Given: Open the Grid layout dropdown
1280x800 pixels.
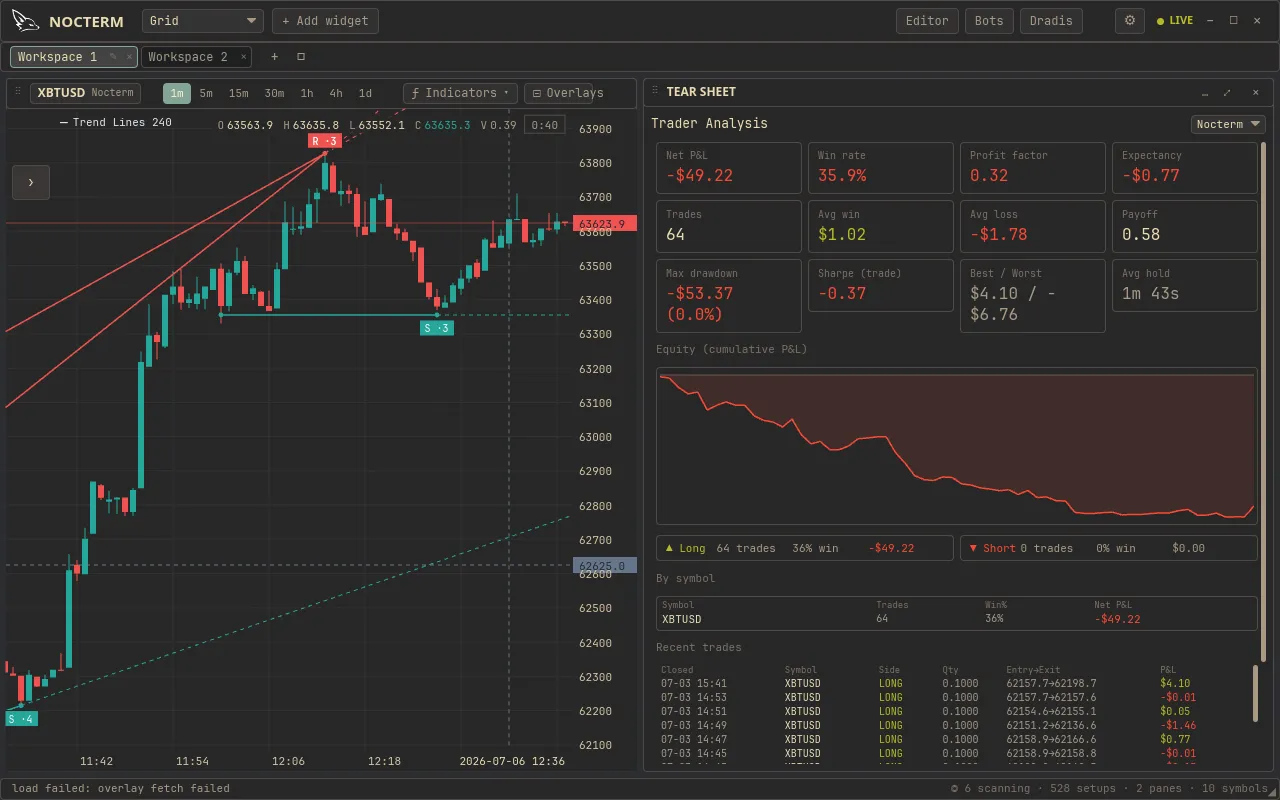Looking at the screenshot, I should click(x=203, y=21).
